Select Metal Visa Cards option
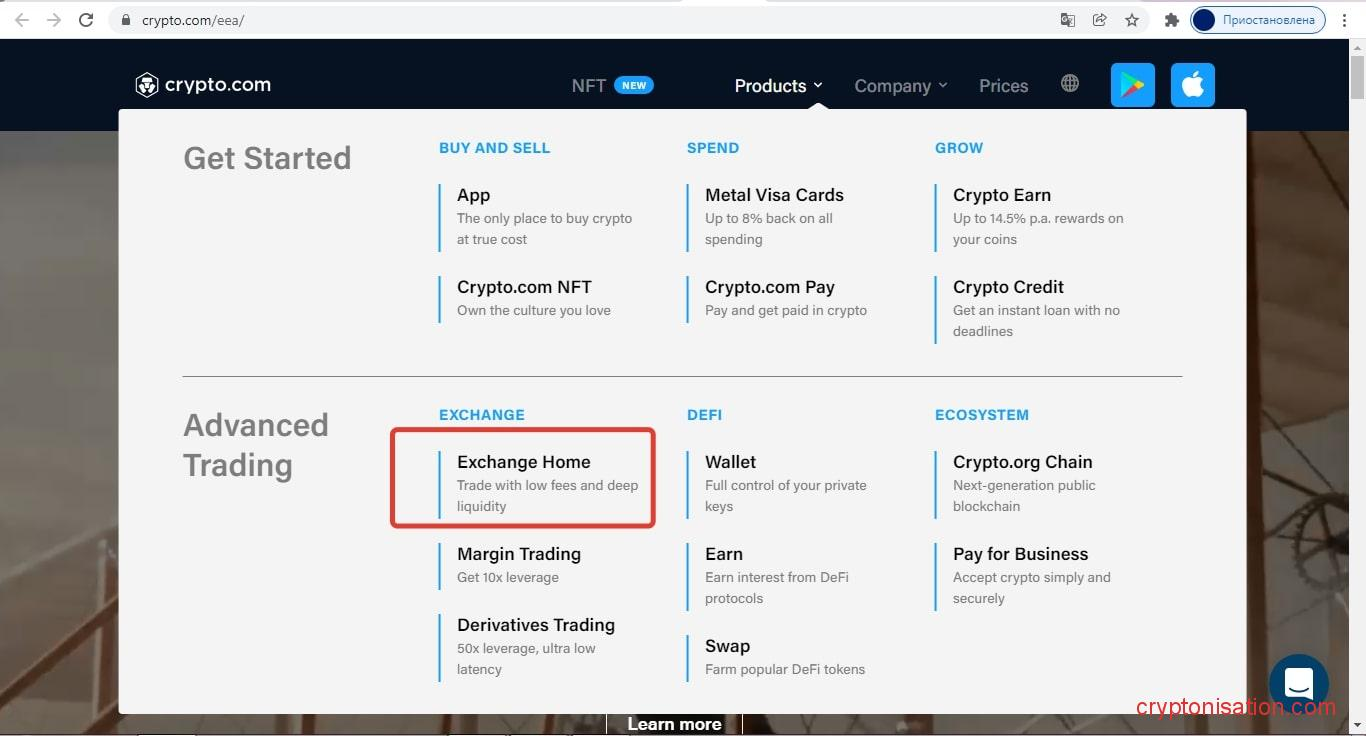Image resolution: width=1366 pixels, height=736 pixels. click(x=774, y=195)
